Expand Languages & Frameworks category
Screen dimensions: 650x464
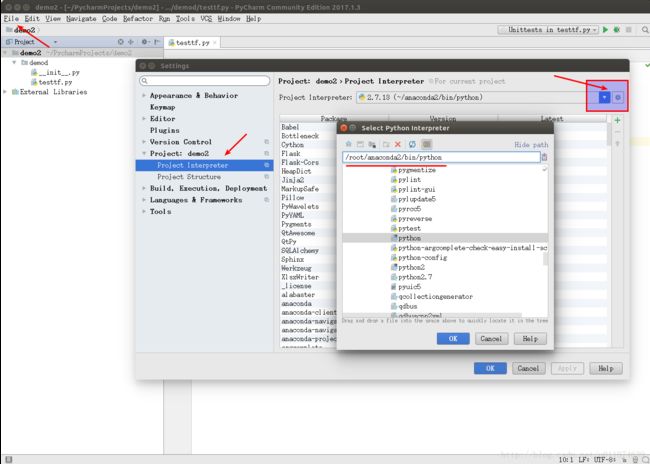click(144, 200)
